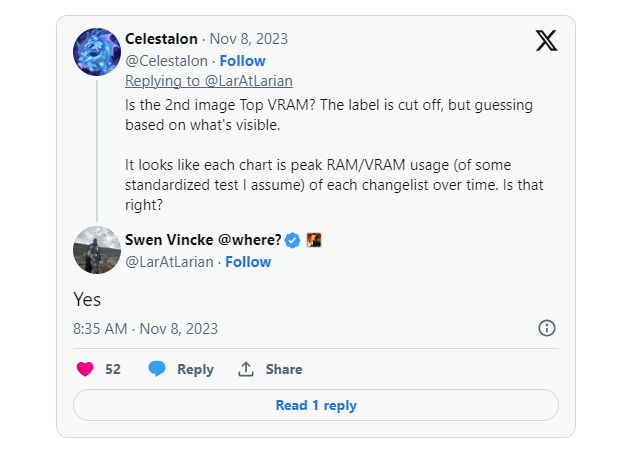Click Swen Vincke's verified badge

293,240
